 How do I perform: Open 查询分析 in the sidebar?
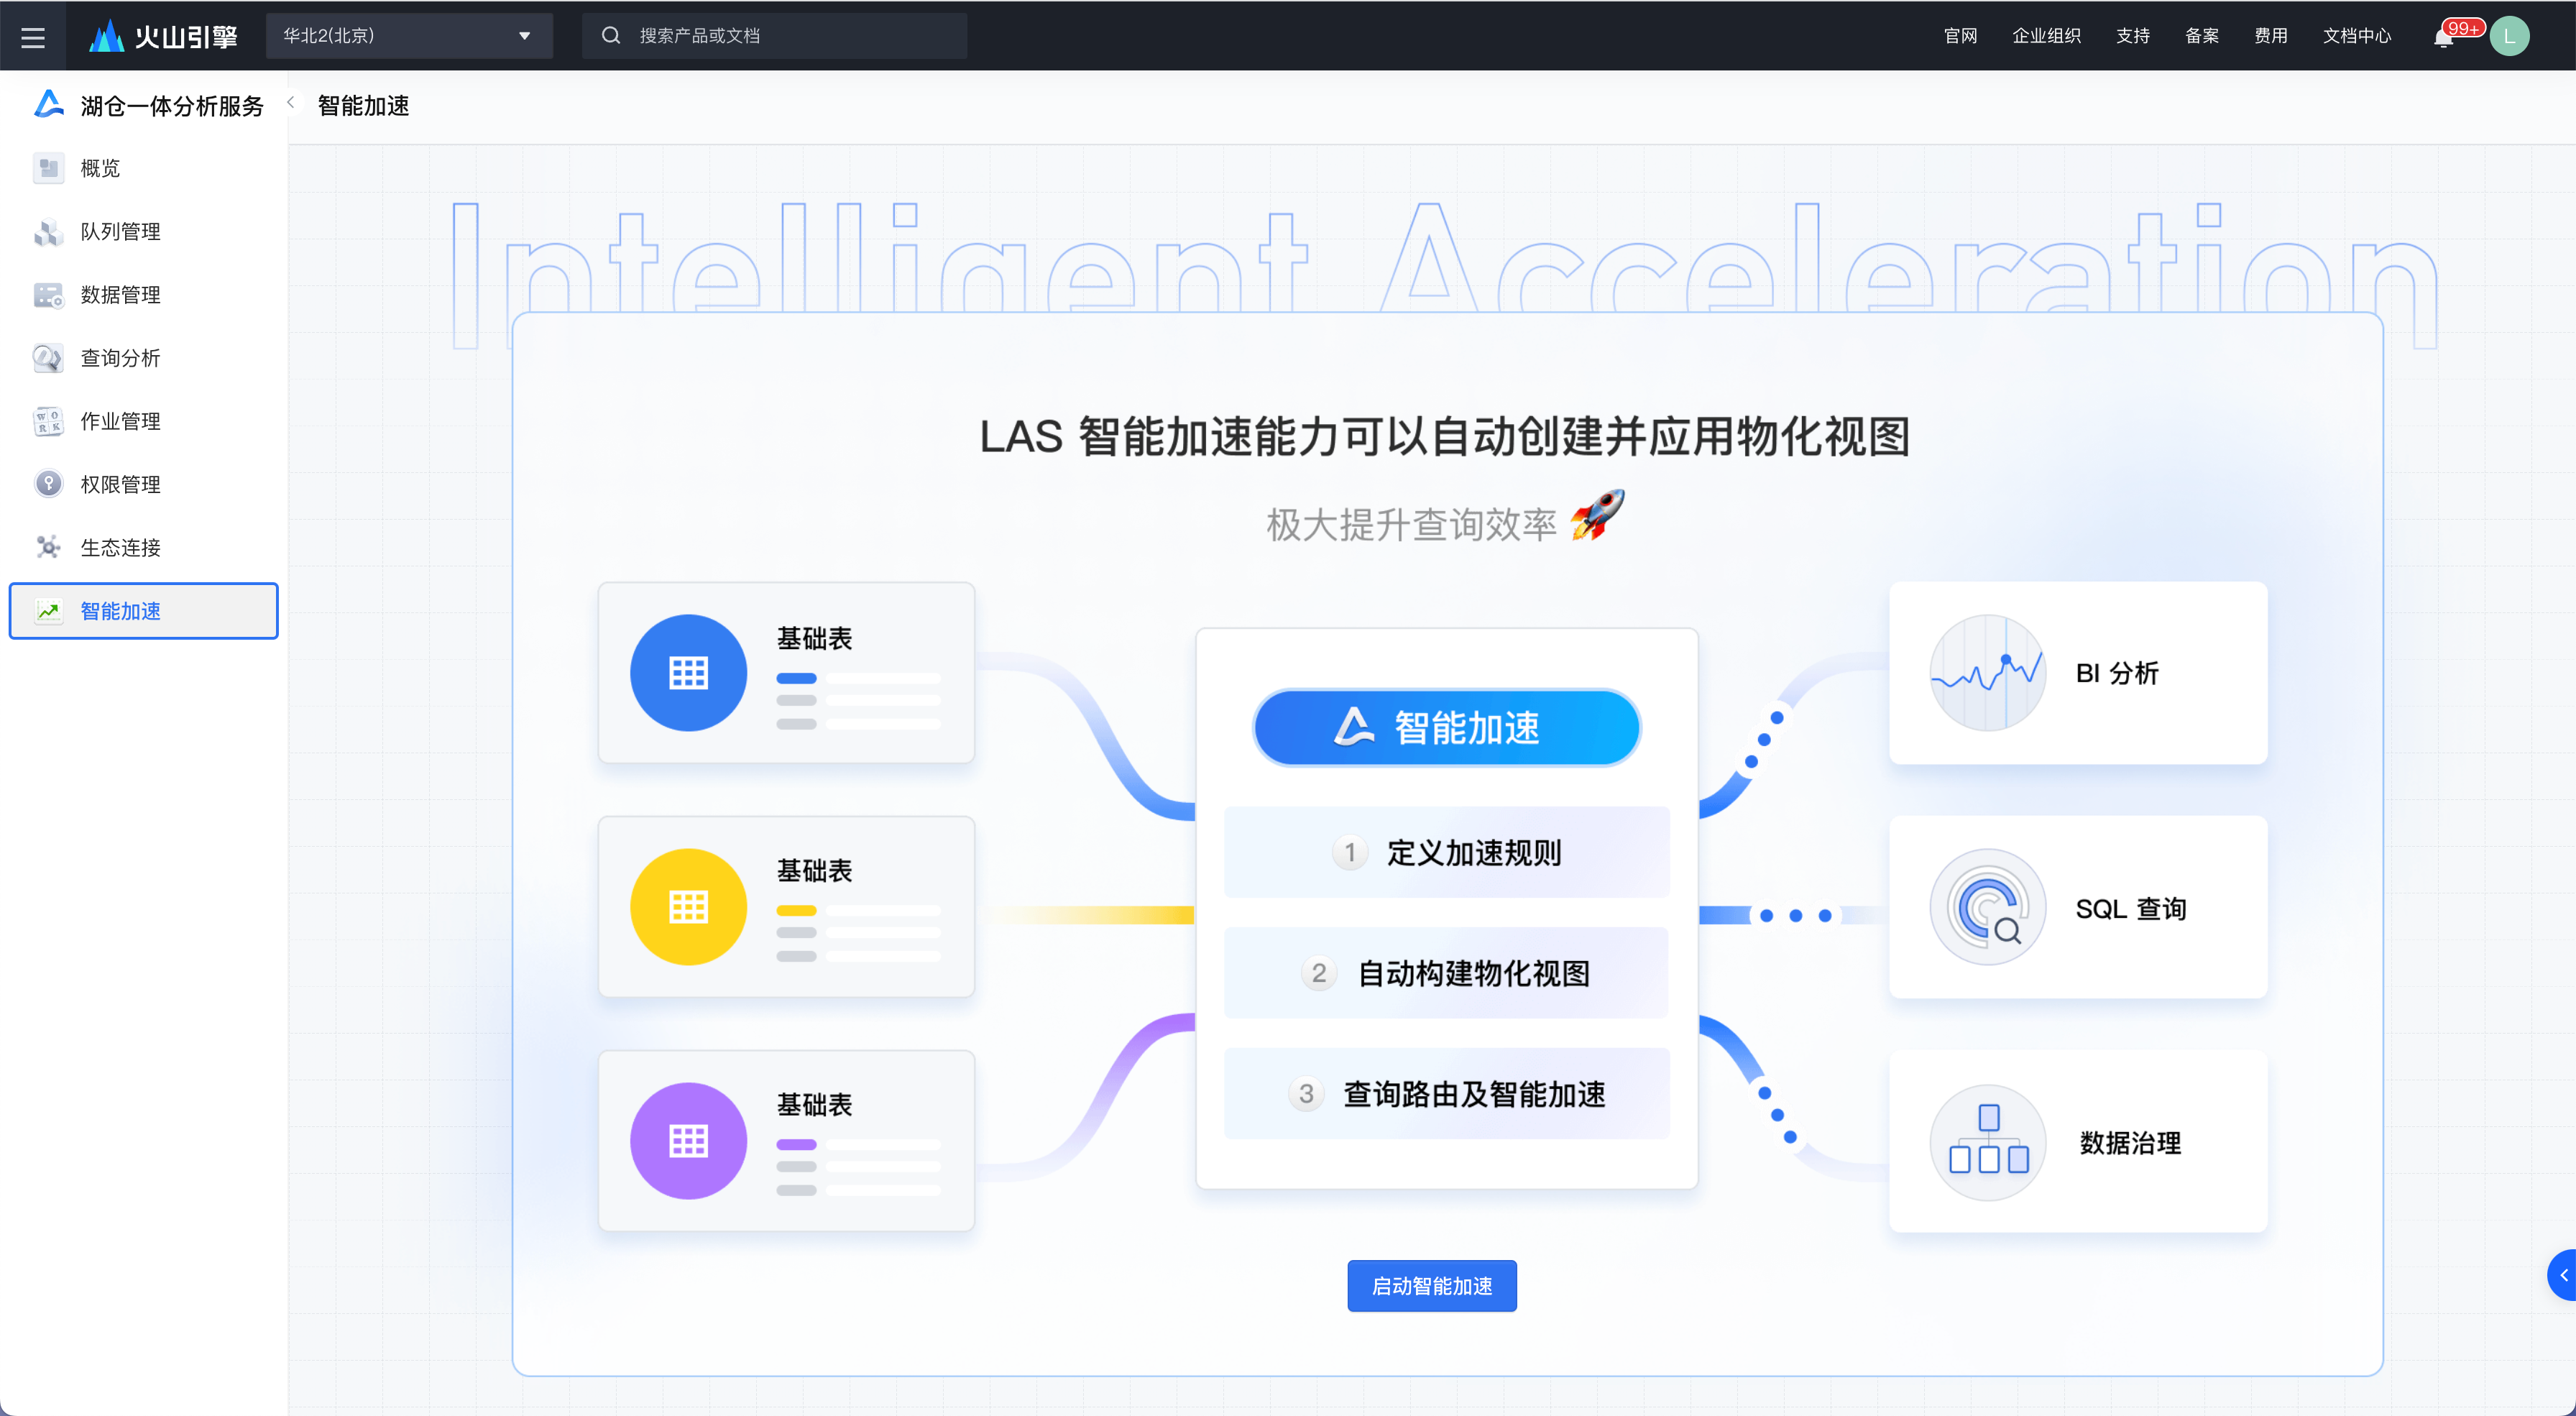pos(144,358)
